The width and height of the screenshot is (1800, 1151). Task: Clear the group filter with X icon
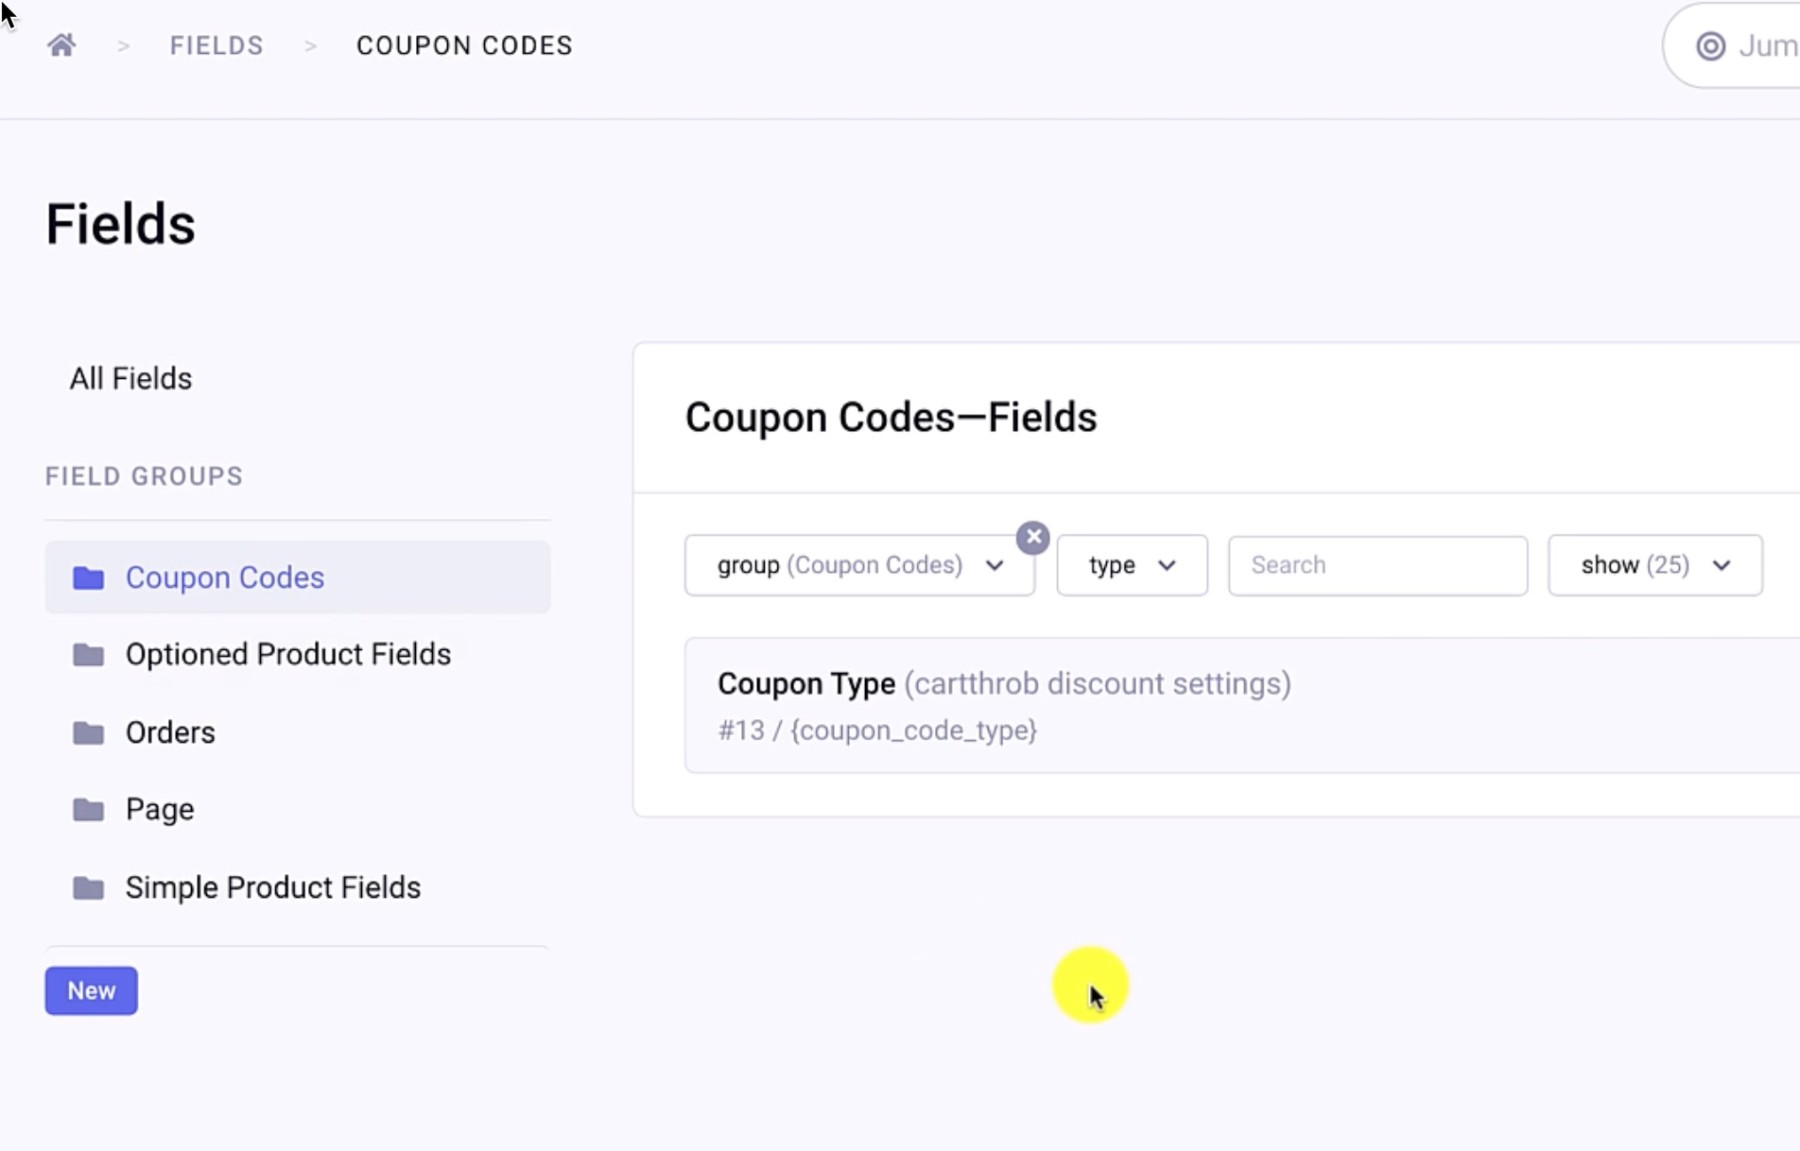1033,538
